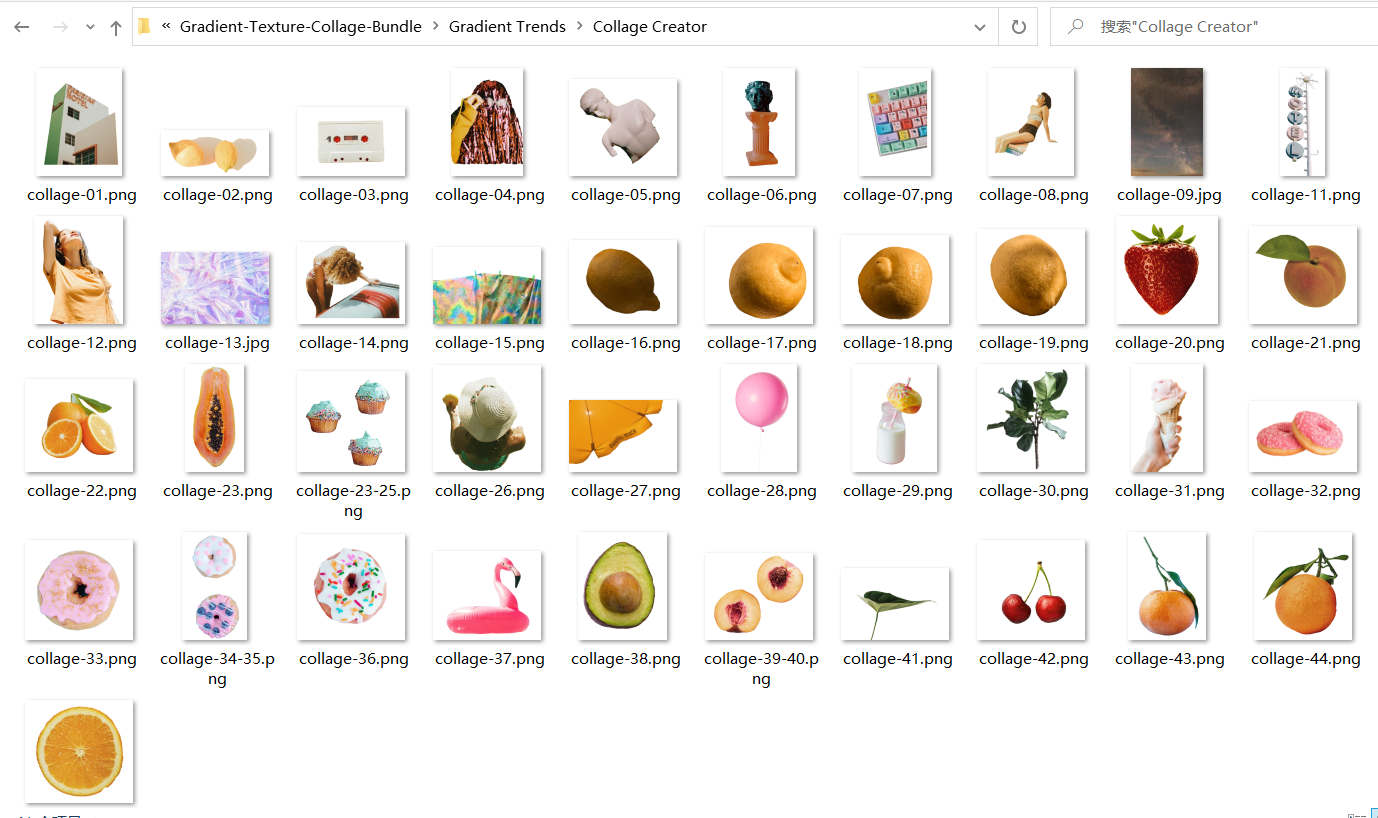The height and width of the screenshot is (818, 1378).
Task: Click the search Collage Creator field
Action: pos(1215,27)
